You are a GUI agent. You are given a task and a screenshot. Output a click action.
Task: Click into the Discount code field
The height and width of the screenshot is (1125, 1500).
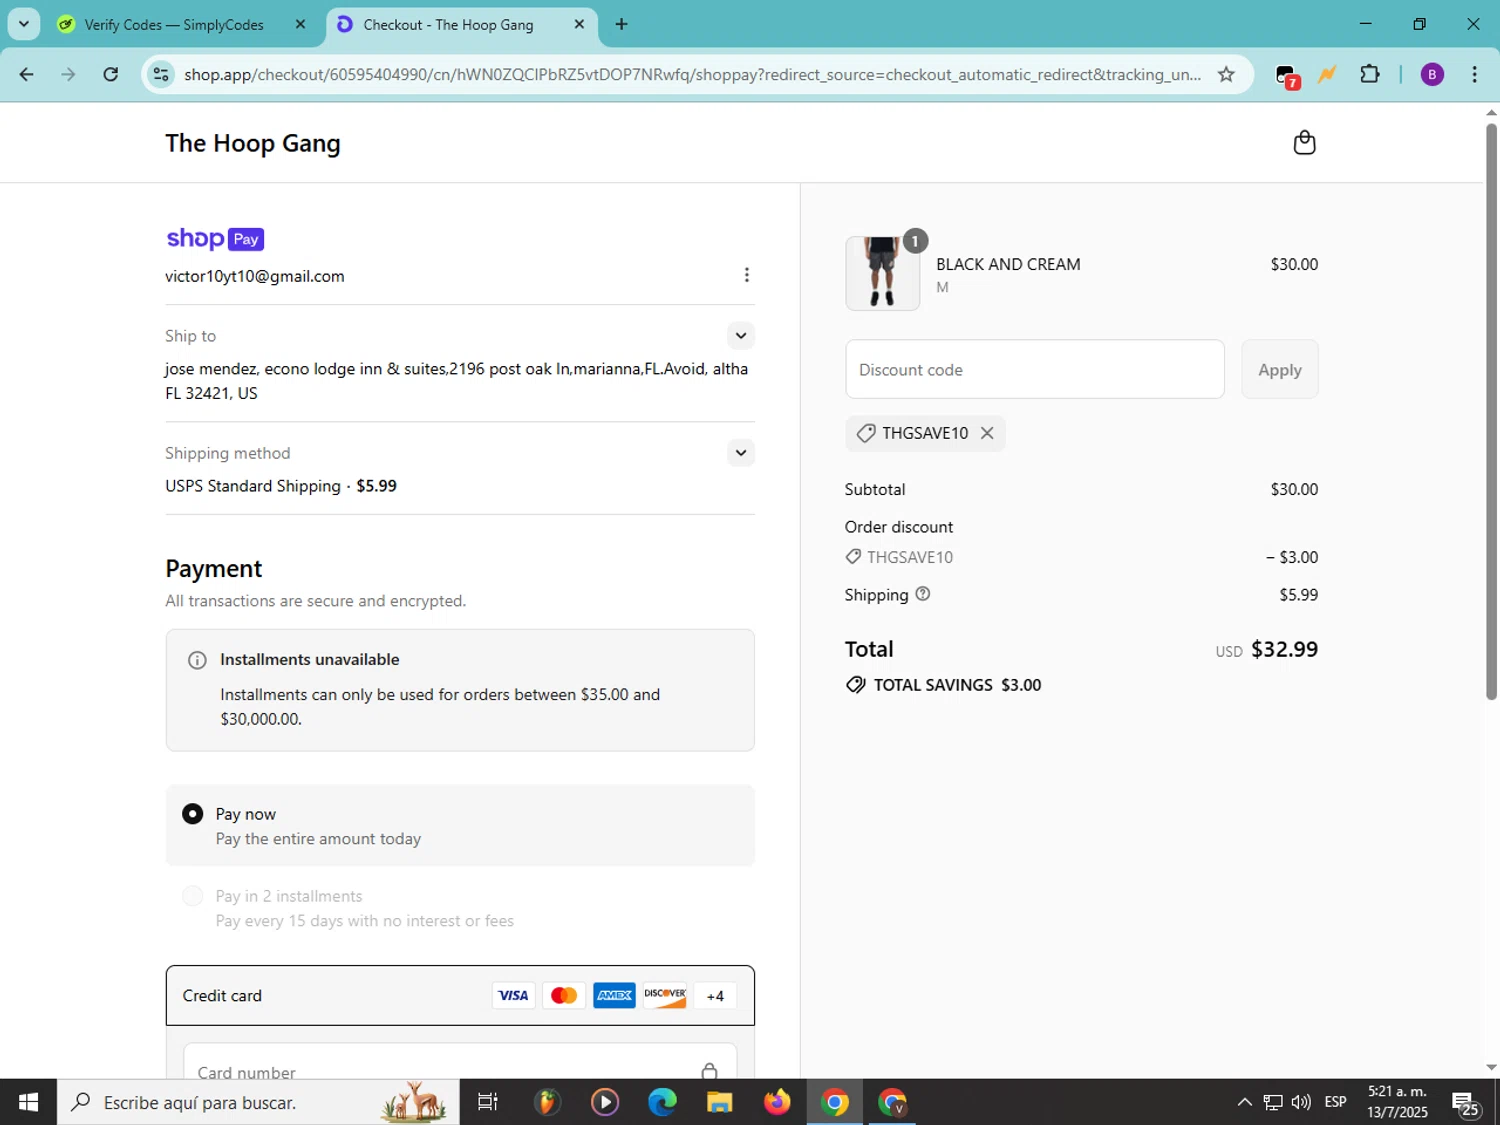[x=1035, y=370]
